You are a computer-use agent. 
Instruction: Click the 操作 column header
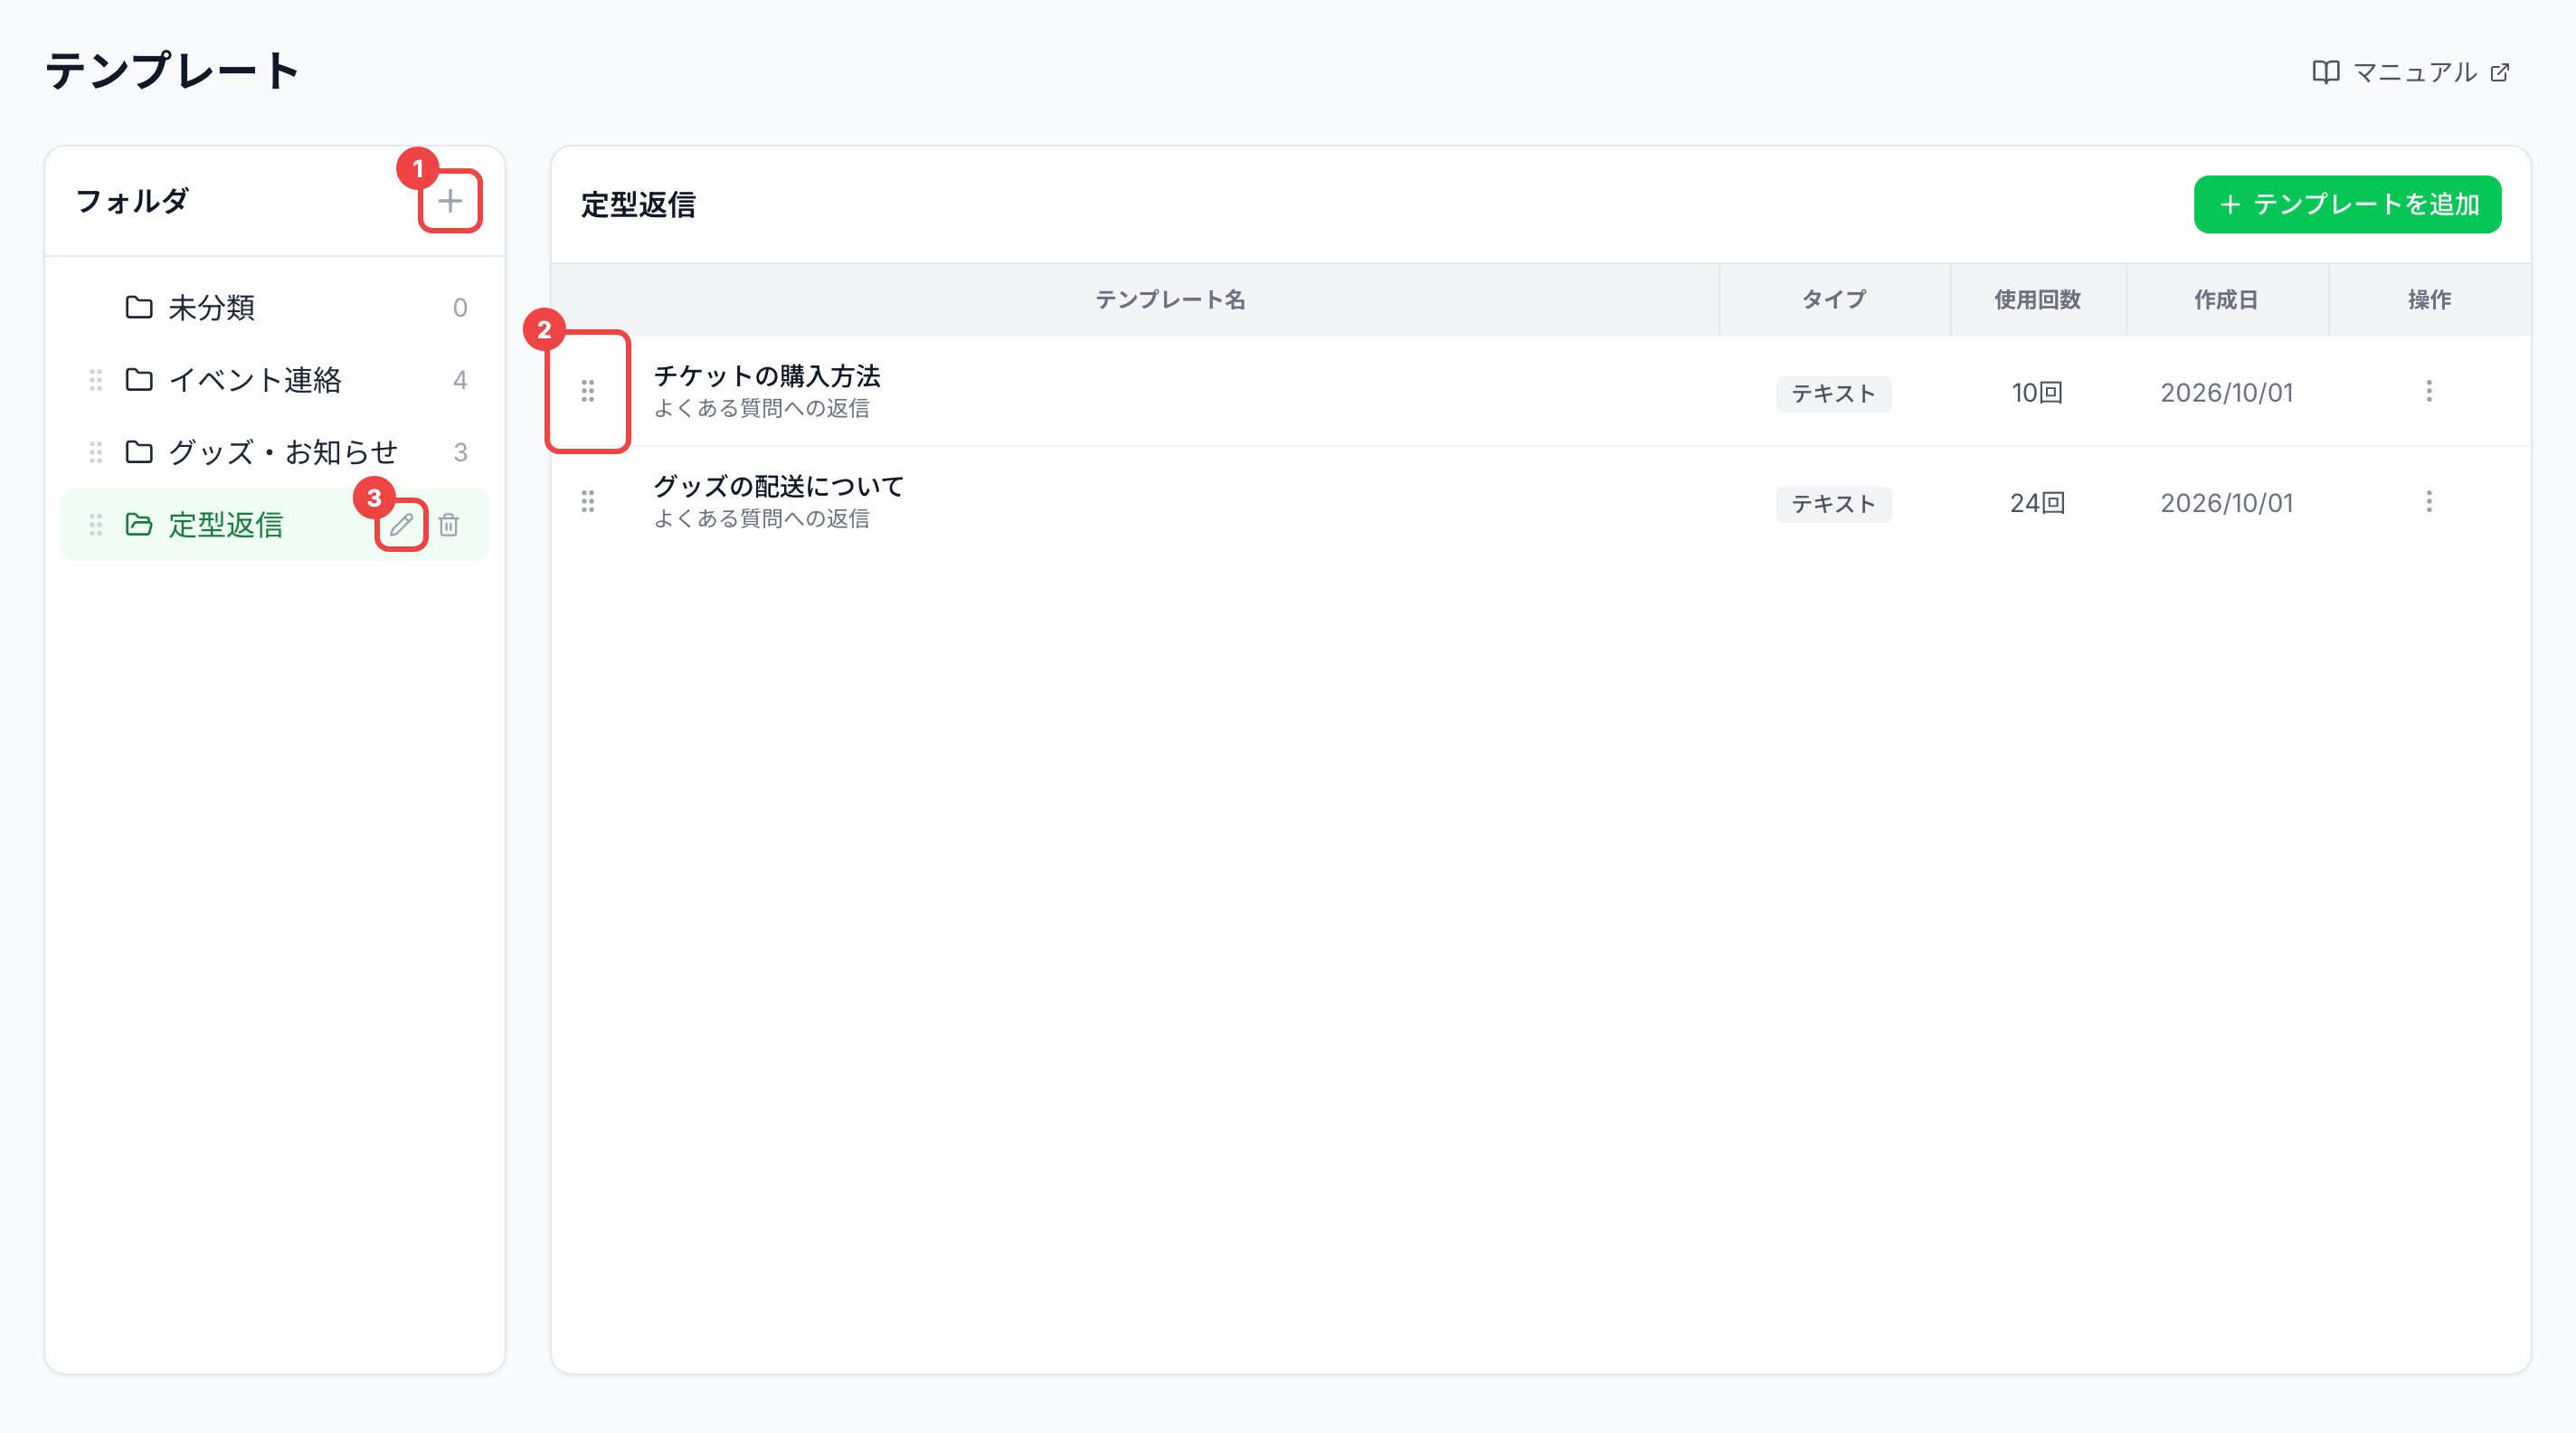(x=2429, y=299)
